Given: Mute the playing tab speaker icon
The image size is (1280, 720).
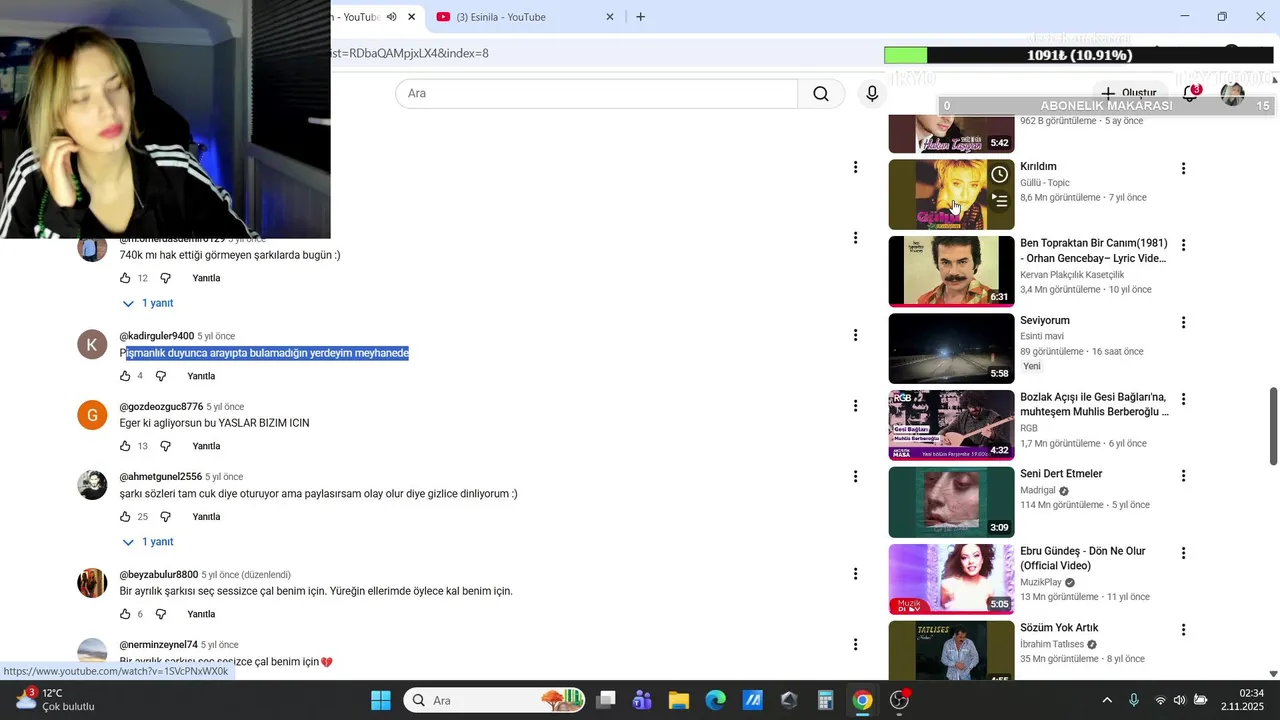Looking at the screenshot, I should pos(392,17).
